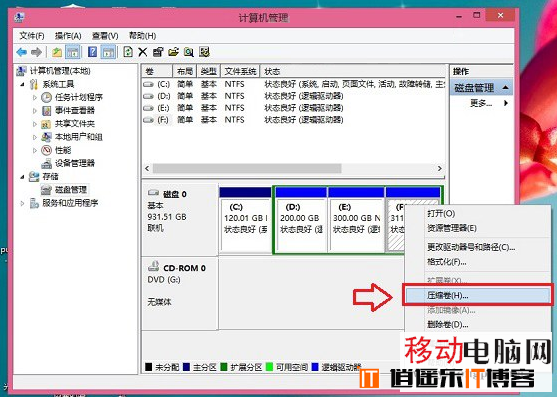Image resolution: width=557 pixels, height=397 pixels.
Task: Click the Help question mark toolbar icon
Action: click(x=92, y=53)
